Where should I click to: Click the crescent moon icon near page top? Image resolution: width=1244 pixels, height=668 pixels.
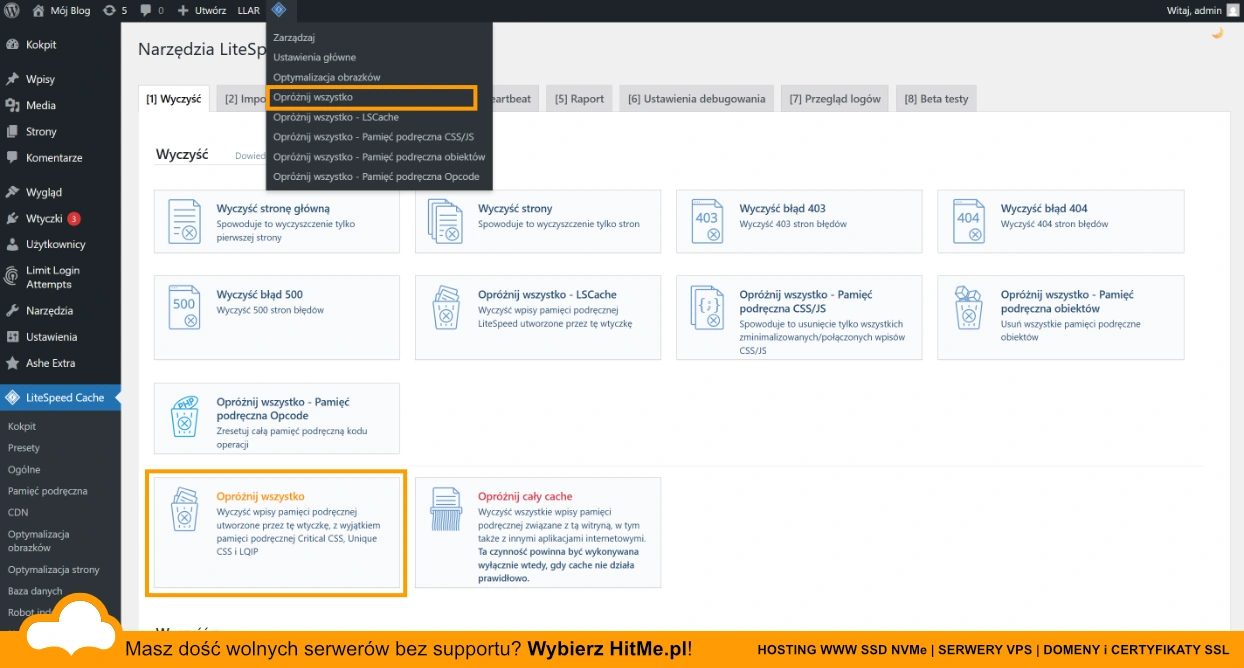coord(1217,32)
